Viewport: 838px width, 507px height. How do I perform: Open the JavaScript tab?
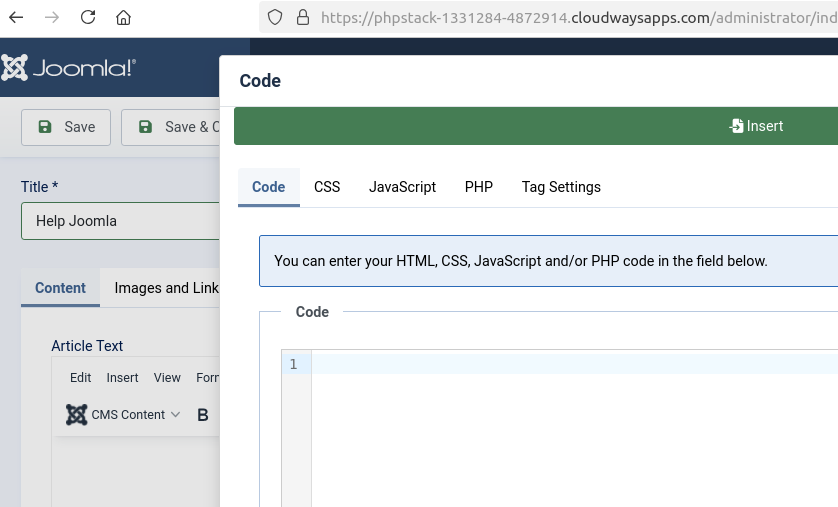tap(402, 187)
